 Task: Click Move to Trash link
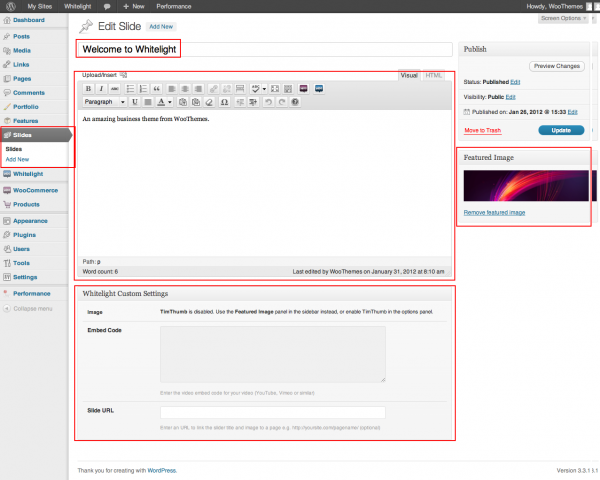tap(483, 131)
